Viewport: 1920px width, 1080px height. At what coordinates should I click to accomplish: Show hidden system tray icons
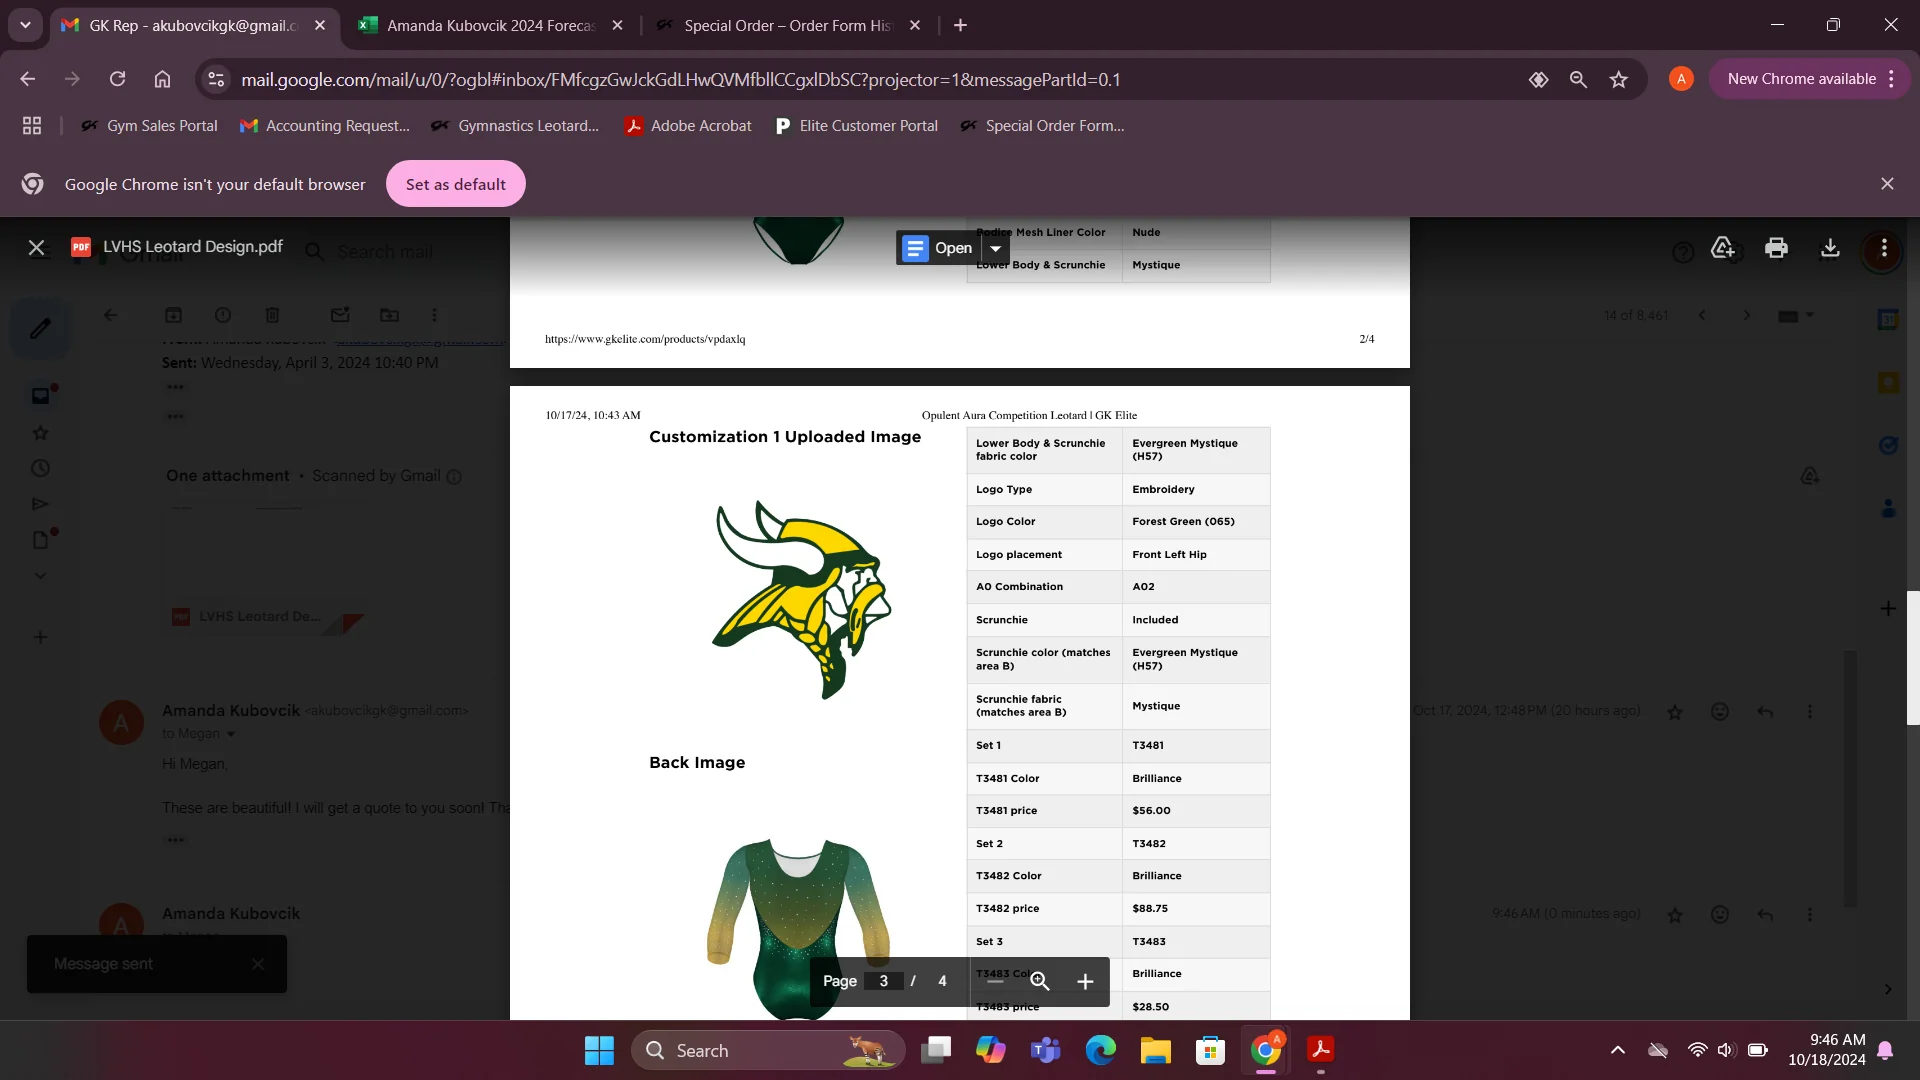pyautogui.click(x=1617, y=1050)
